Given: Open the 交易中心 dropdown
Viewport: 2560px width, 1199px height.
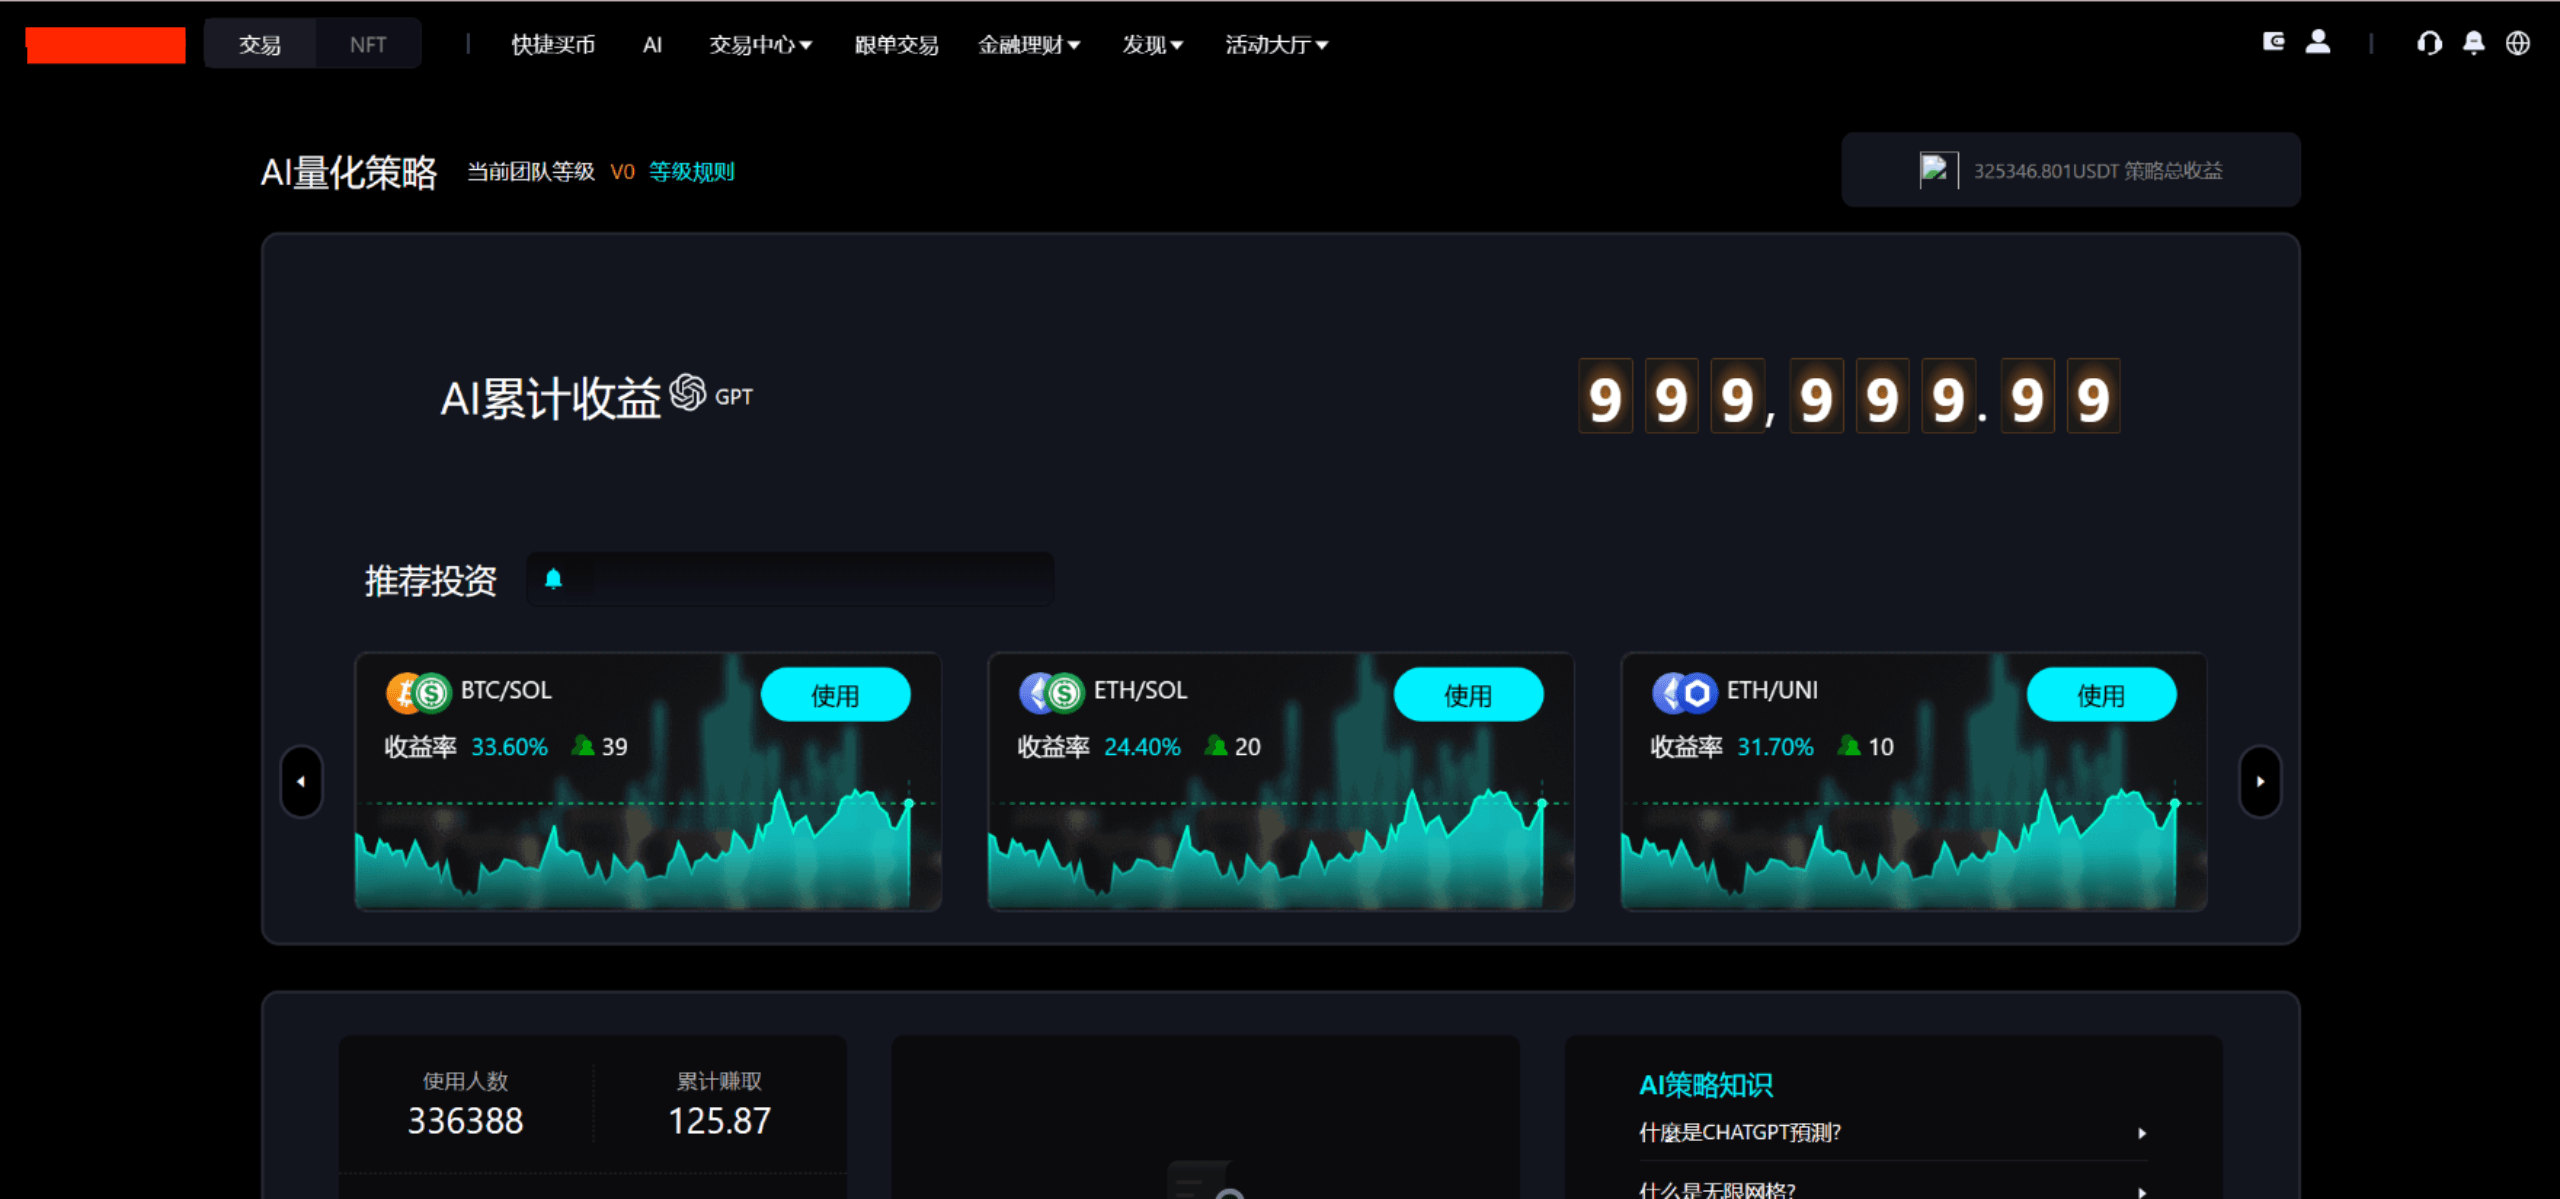Looking at the screenshot, I should (760, 44).
